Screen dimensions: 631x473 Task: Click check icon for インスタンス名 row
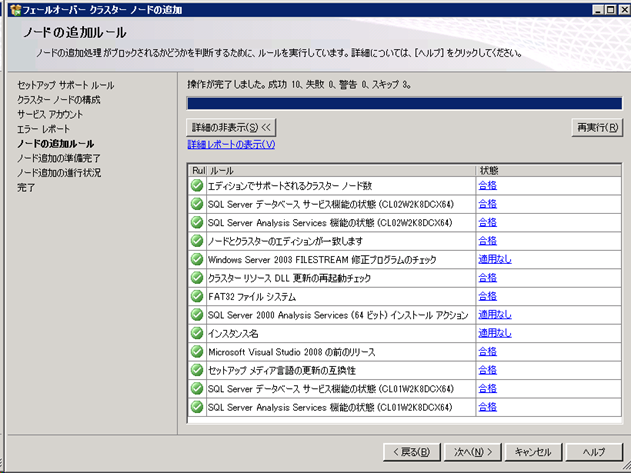click(197, 333)
